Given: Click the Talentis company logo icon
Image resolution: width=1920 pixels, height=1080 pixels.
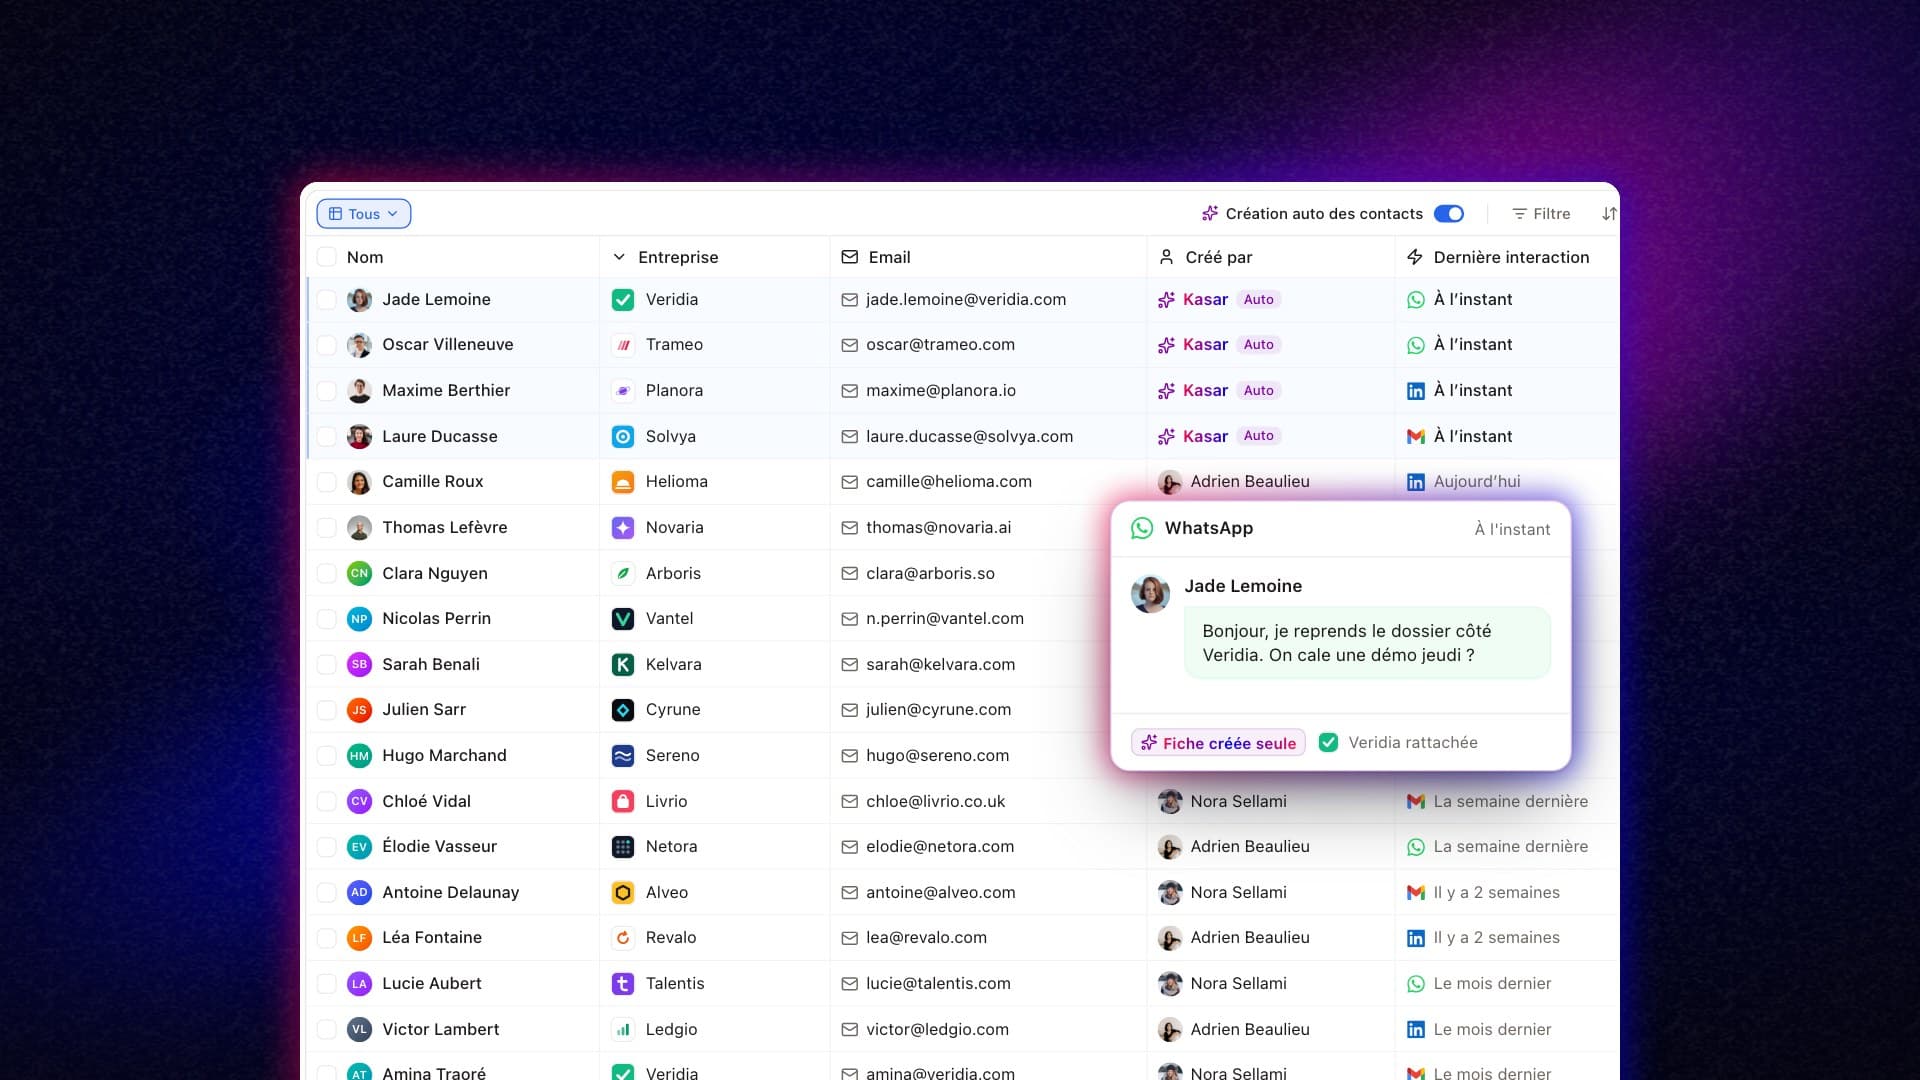Looking at the screenshot, I should [623, 984].
